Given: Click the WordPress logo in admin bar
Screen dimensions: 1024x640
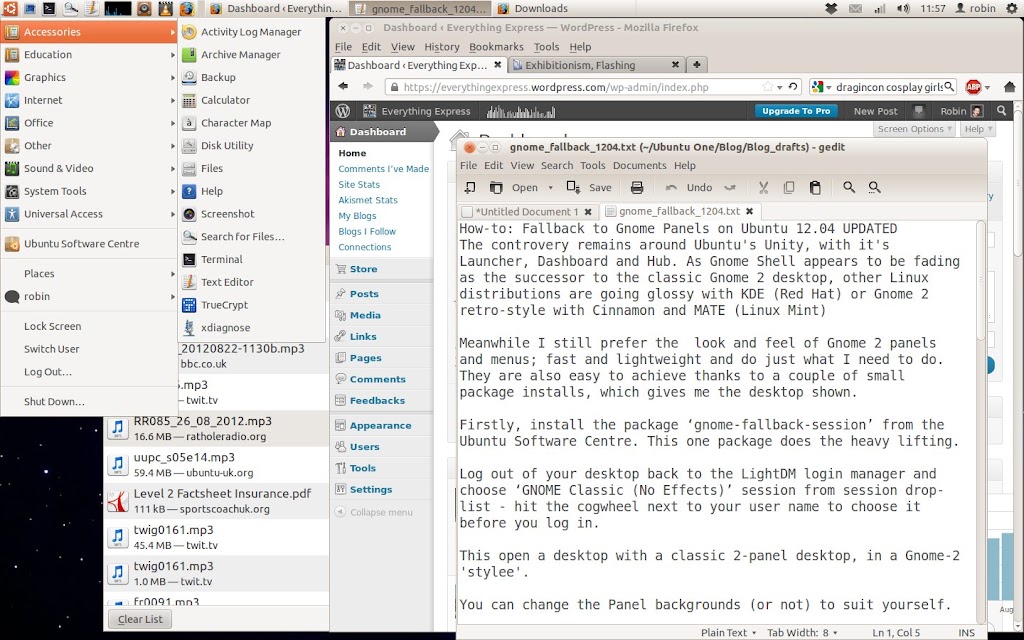Looking at the screenshot, I should (x=343, y=111).
